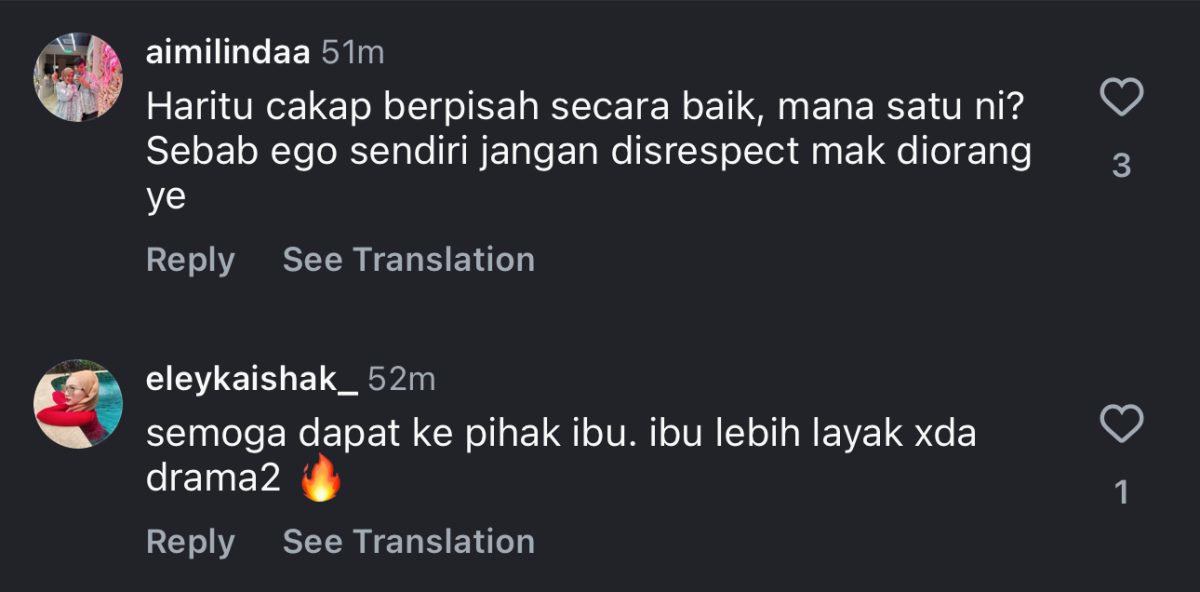The image size is (1200, 592).
Task: Open aimilindaa's profile picture
Action: coord(78,78)
